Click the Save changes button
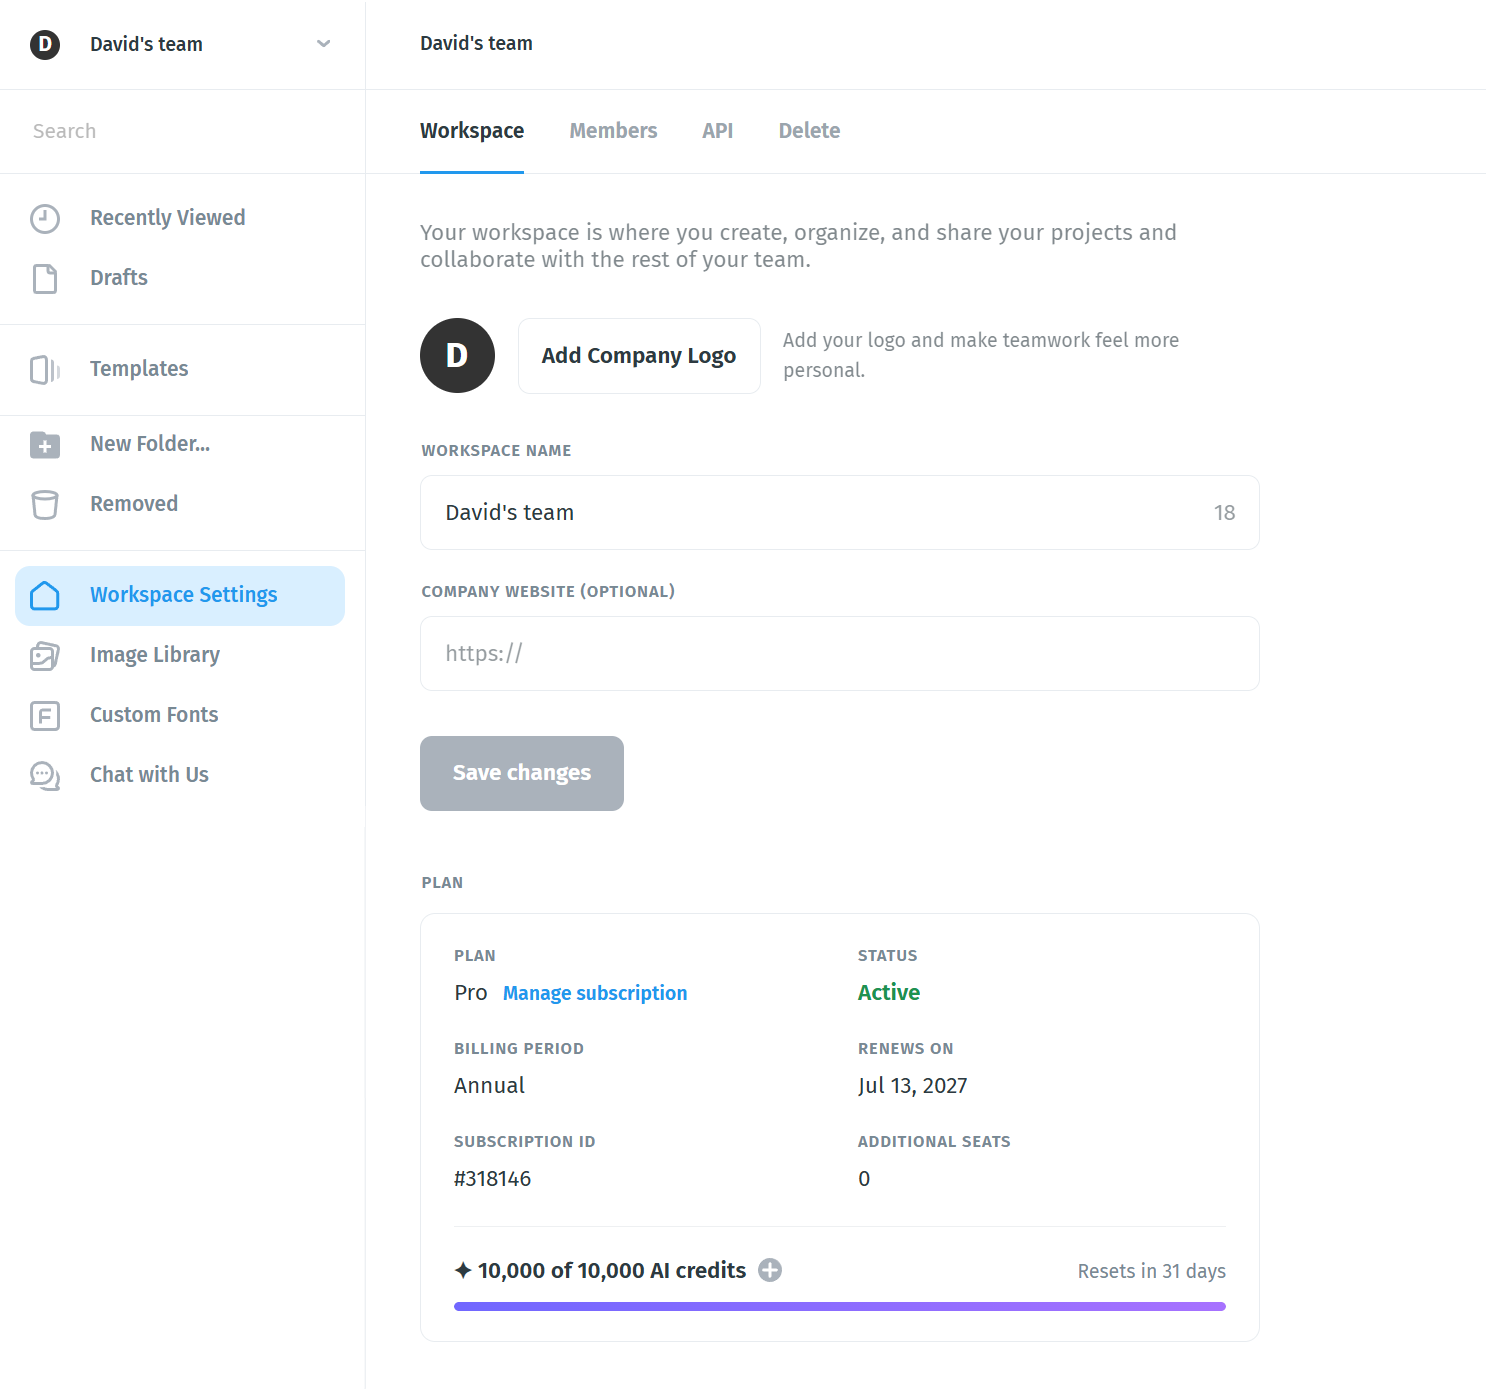The image size is (1486, 1389). 522,773
